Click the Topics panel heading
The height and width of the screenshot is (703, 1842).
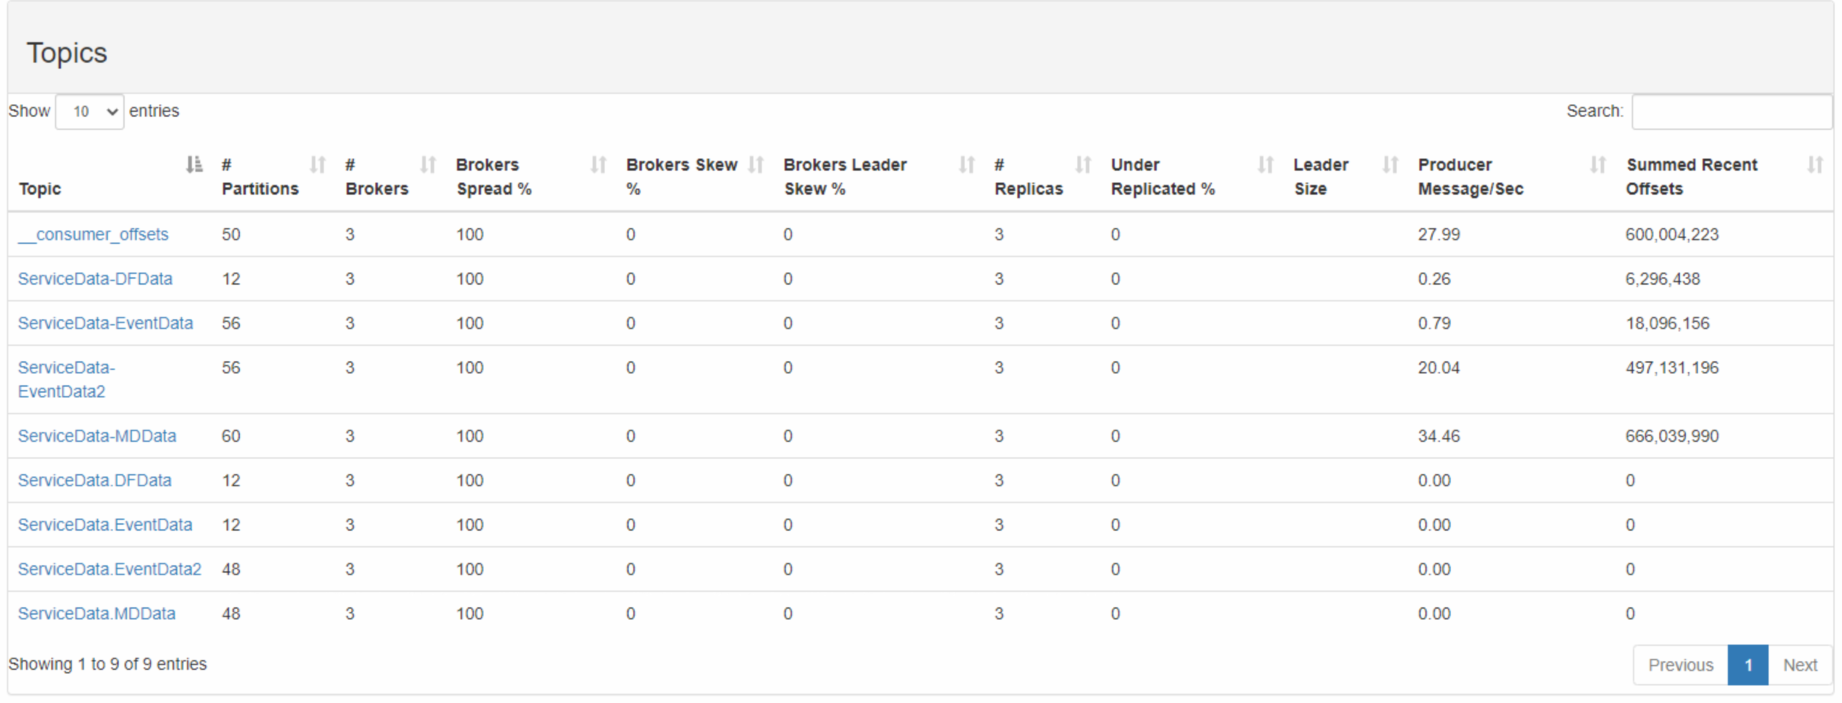click(x=67, y=53)
